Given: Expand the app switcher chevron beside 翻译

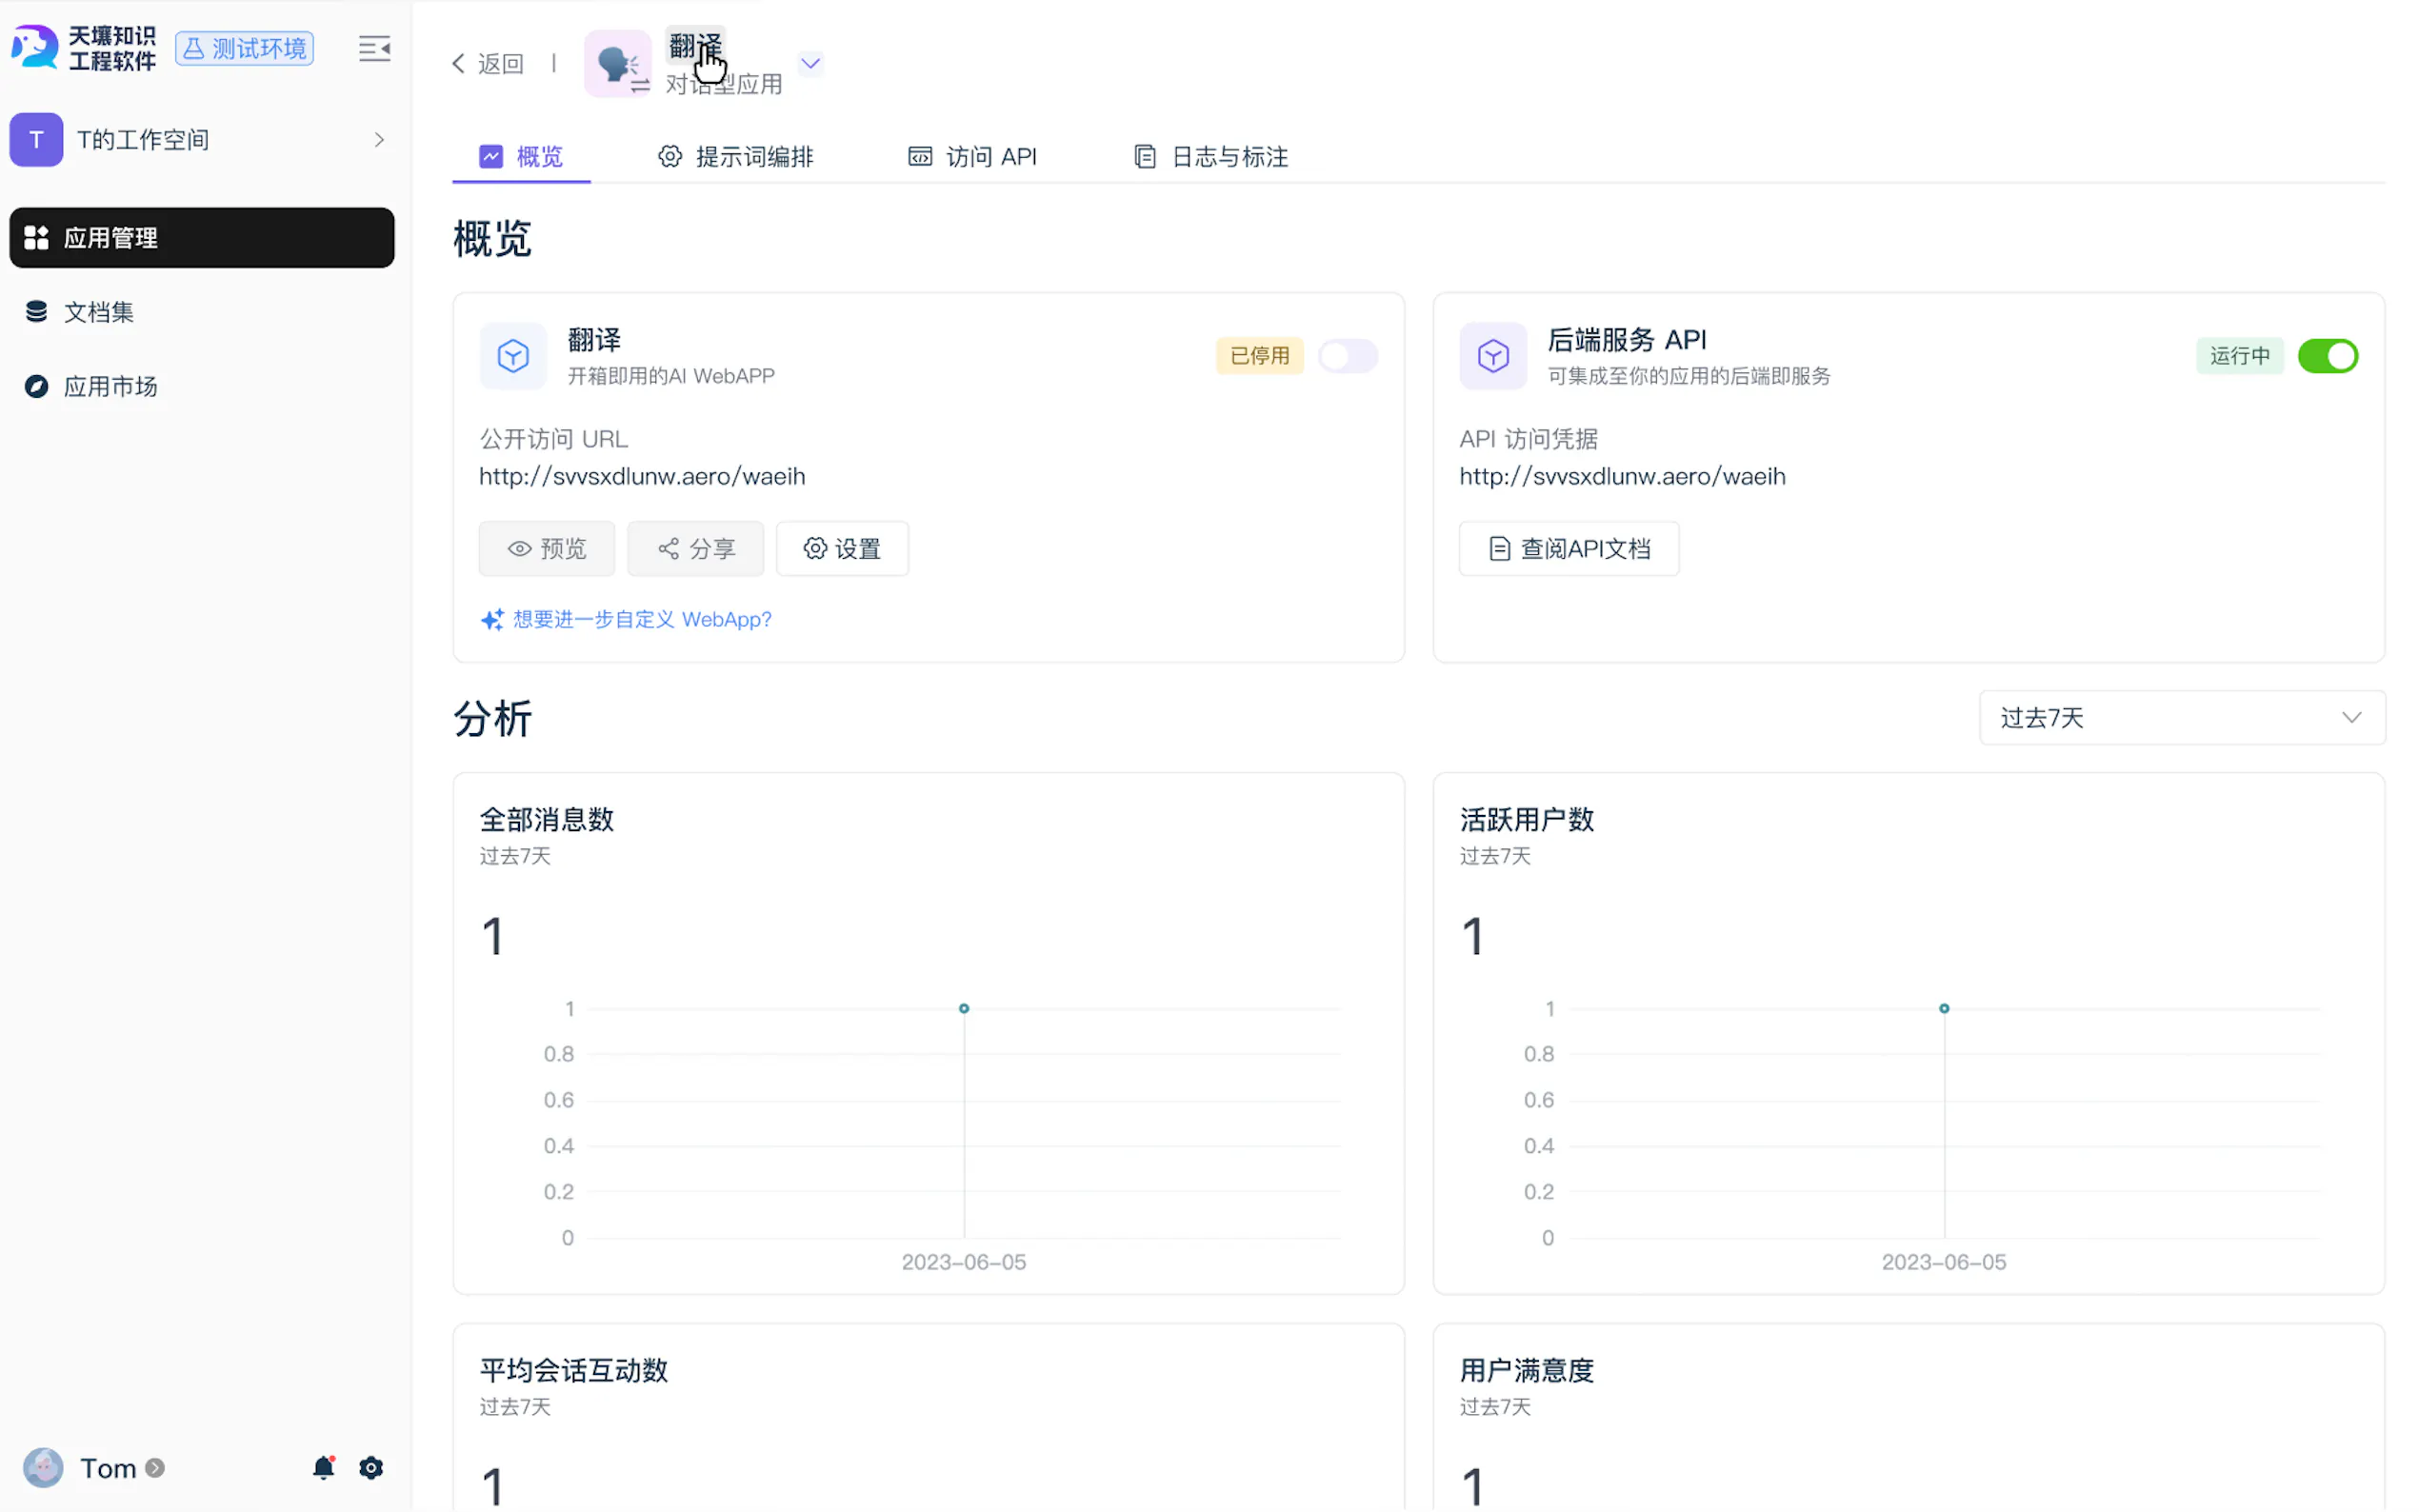Looking at the screenshot, I should click(x=810, y=64).
